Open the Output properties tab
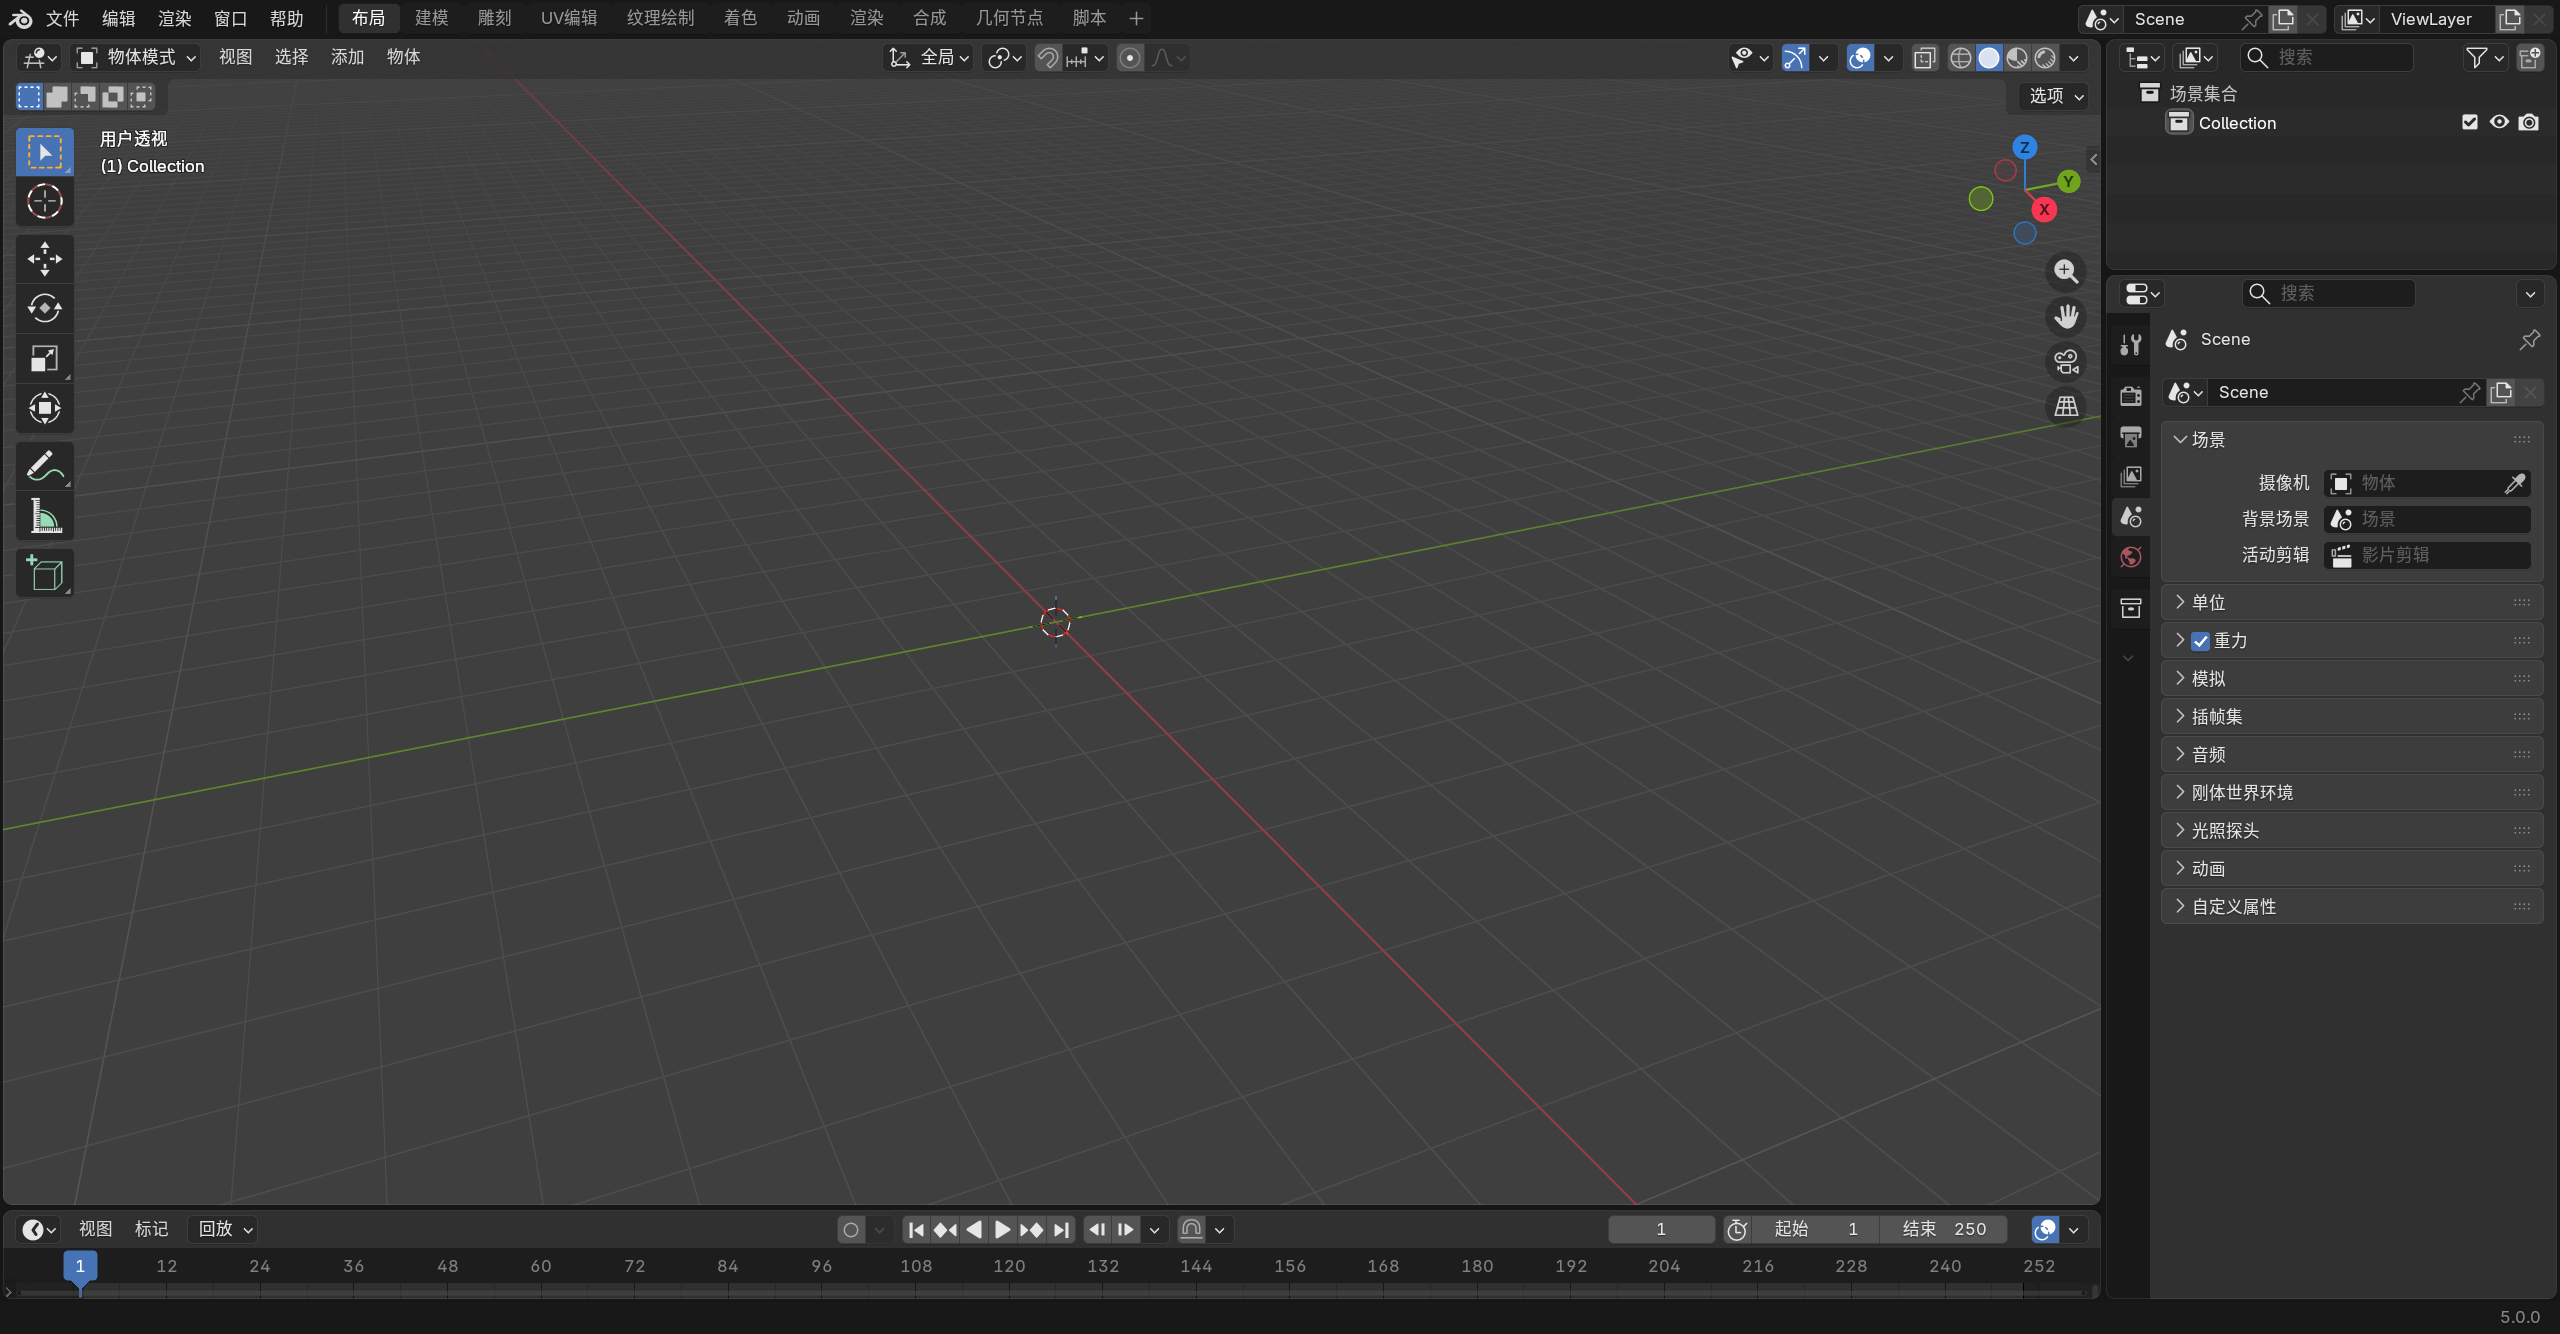 click(x=2131, y=436)
